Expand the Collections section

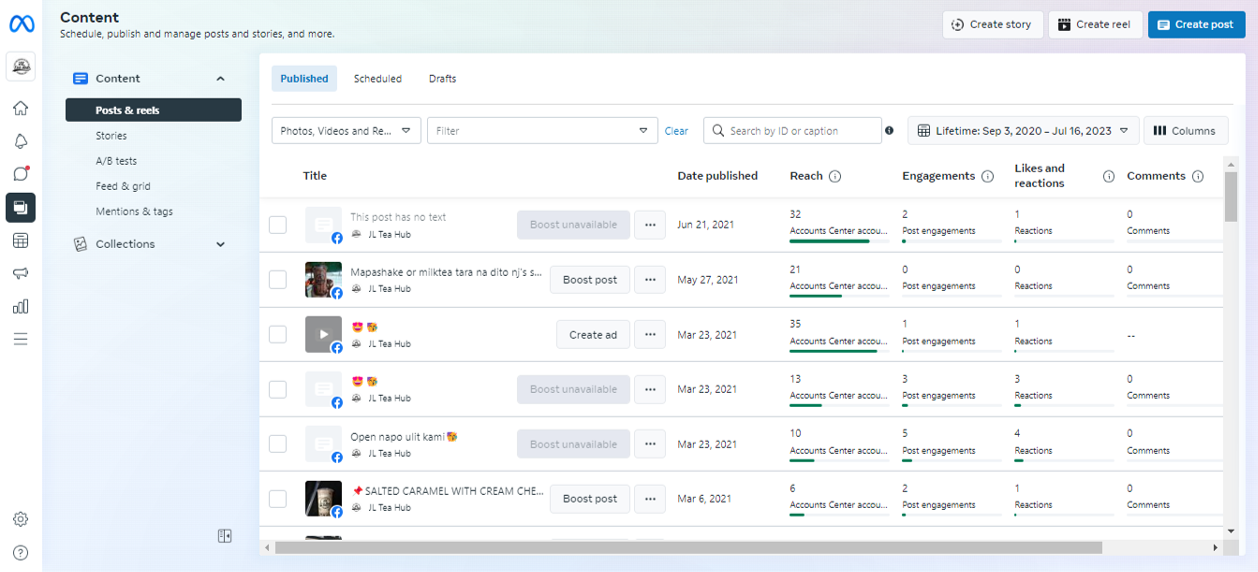click(x=221, y=244)
